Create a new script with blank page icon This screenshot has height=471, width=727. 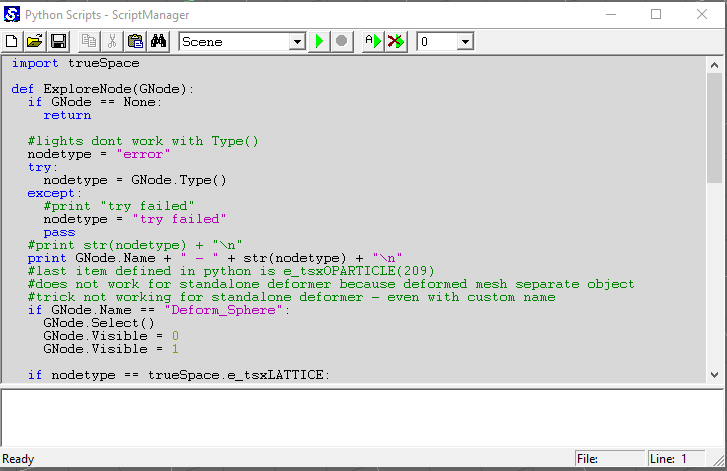tap(12, 42)
